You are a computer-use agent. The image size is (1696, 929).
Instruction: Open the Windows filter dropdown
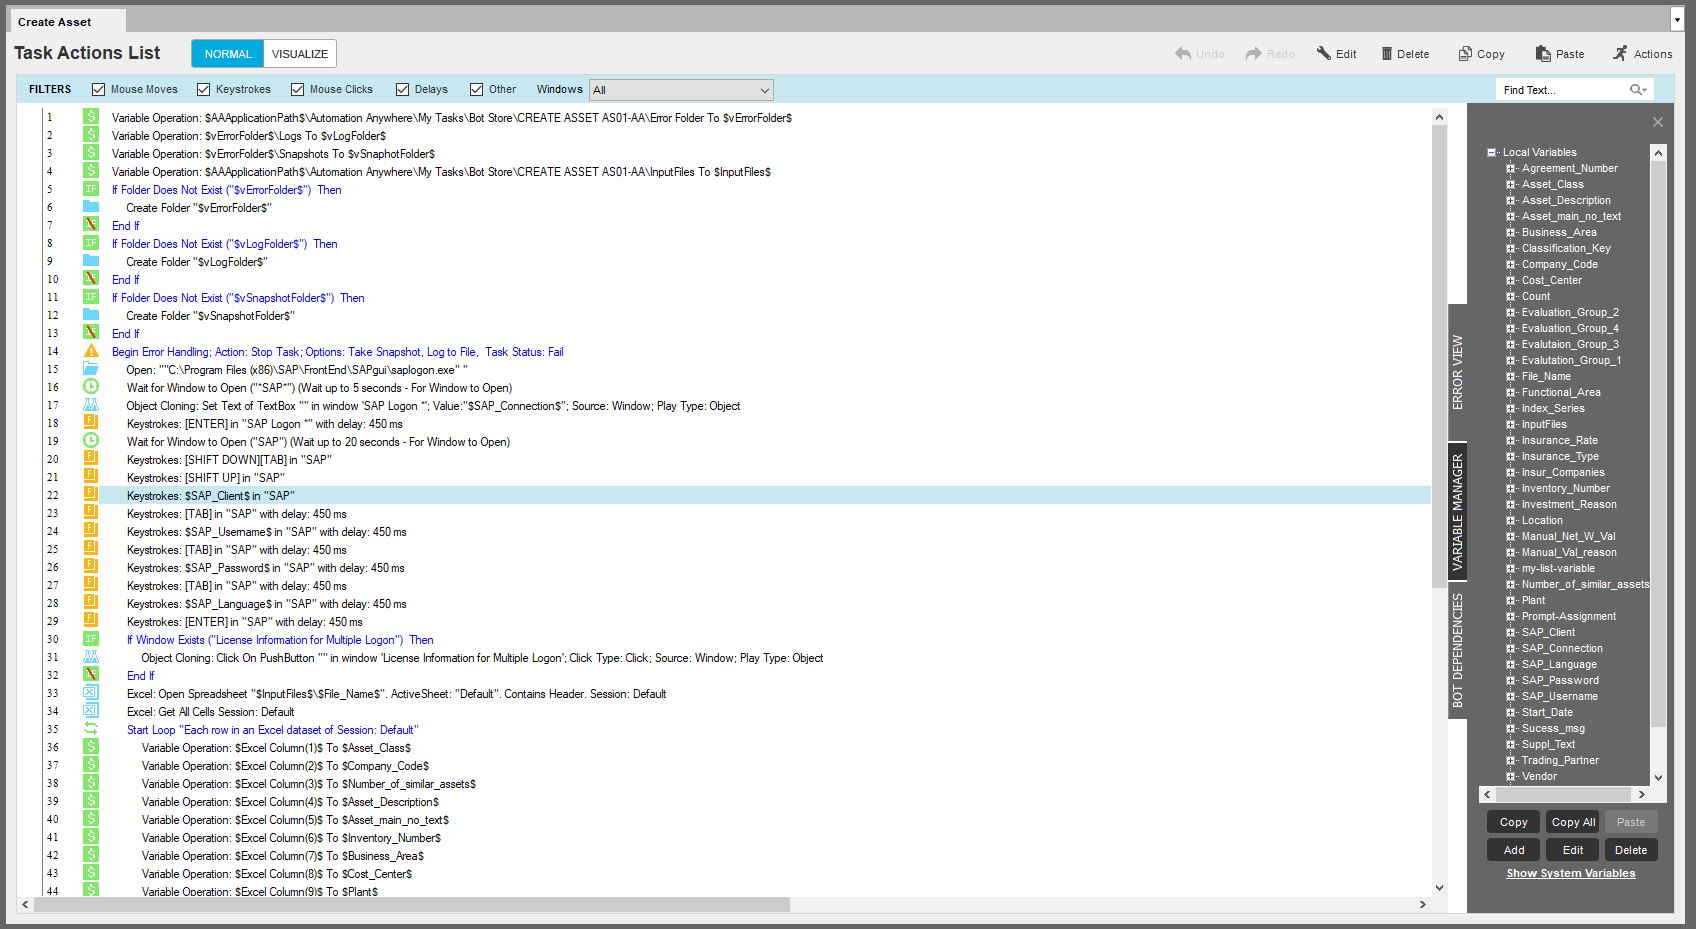tap(764, 90)
